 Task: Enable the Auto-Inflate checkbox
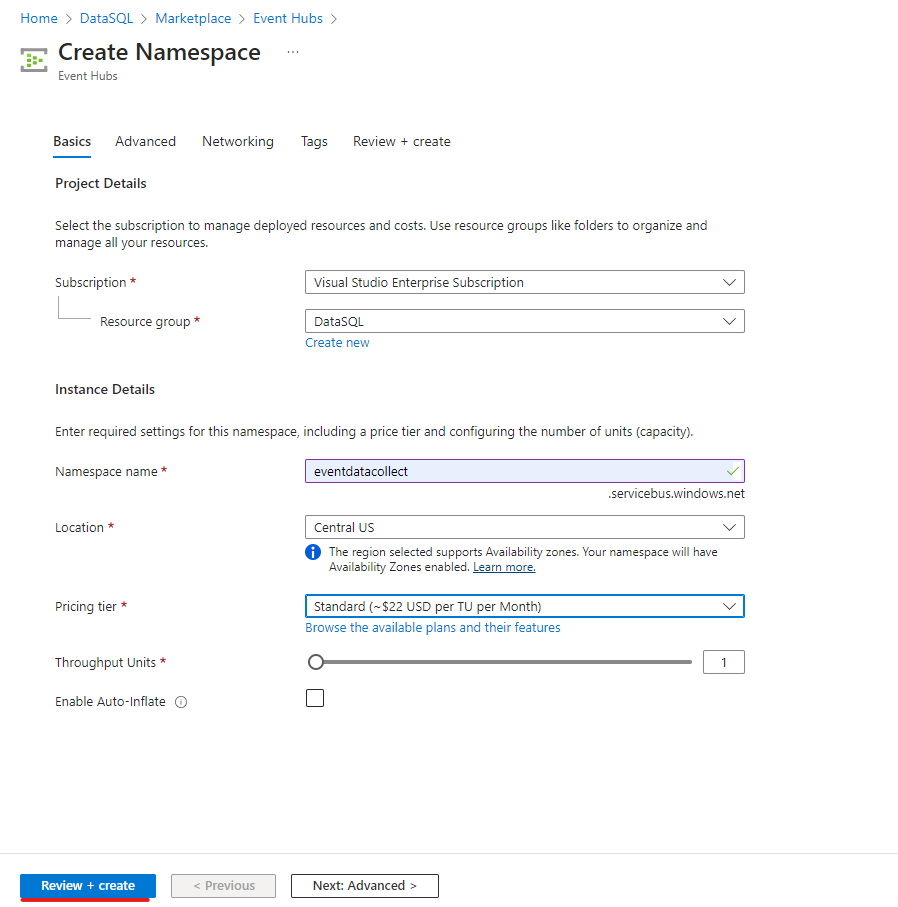(315, 698)
